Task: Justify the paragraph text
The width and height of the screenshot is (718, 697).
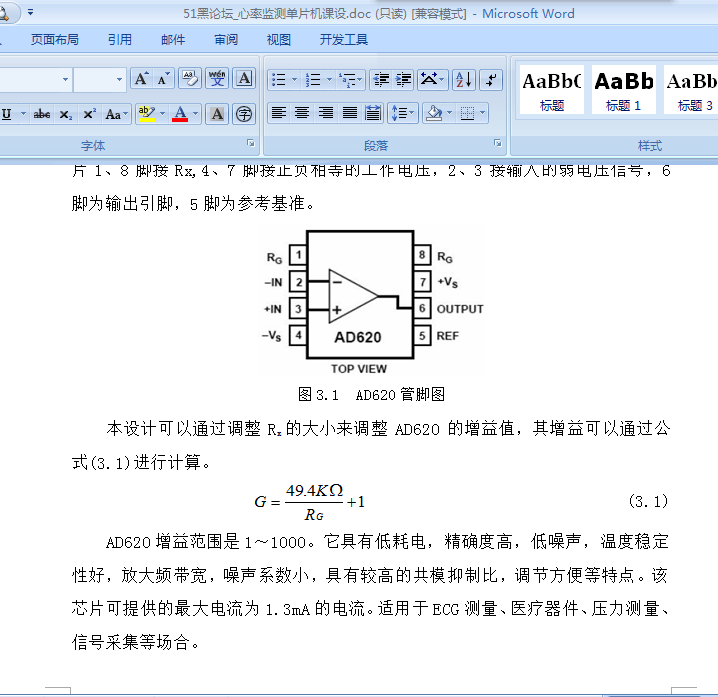Action: click(x=350, y=113)
